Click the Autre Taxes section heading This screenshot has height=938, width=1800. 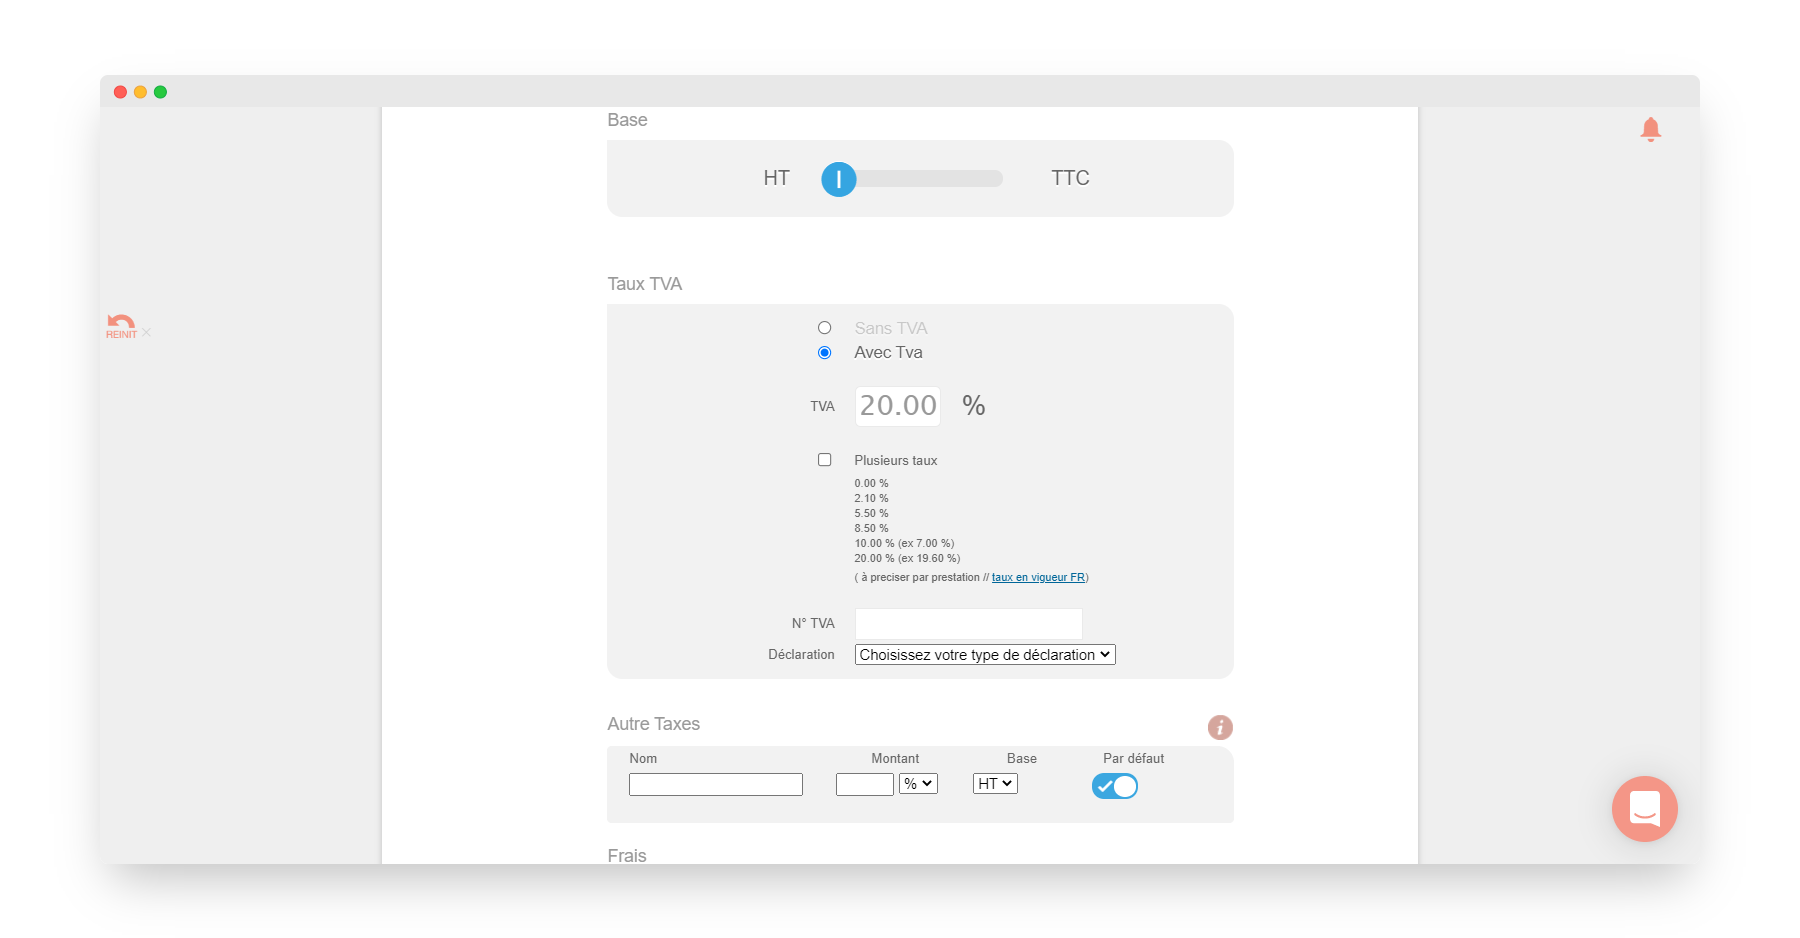(654, 724)
